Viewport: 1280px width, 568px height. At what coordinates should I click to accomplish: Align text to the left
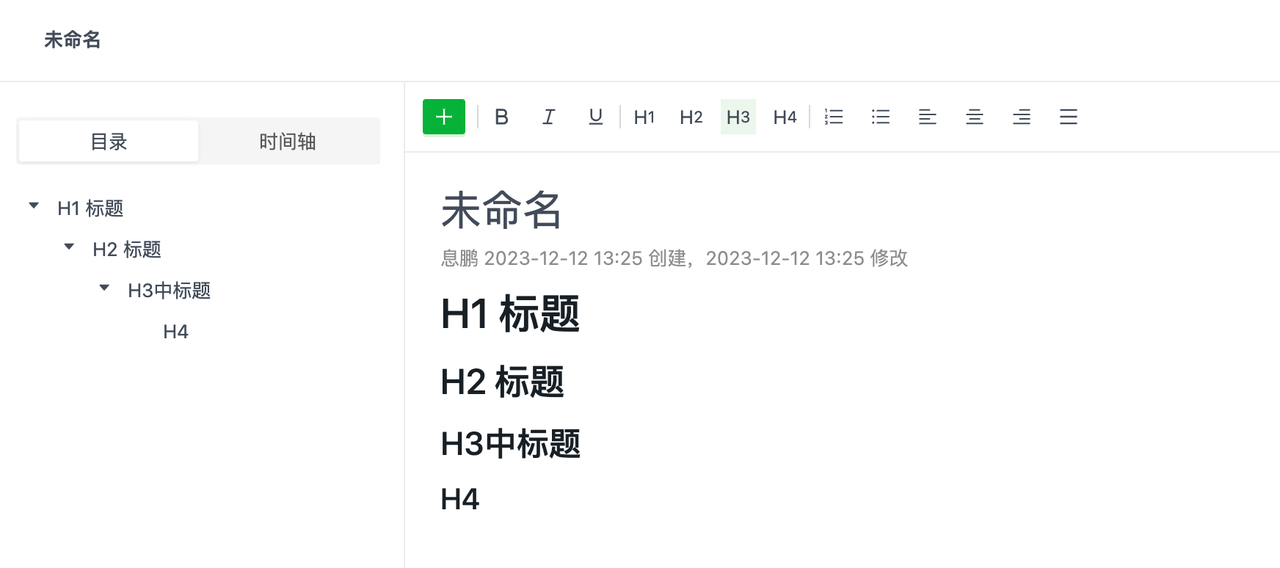click(927, 117)
